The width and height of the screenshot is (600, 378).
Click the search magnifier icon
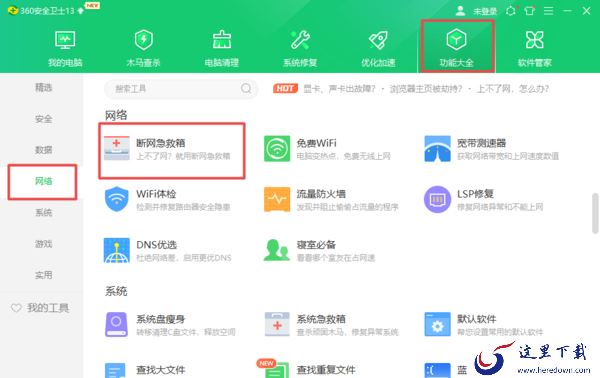(x=246, y=88)
